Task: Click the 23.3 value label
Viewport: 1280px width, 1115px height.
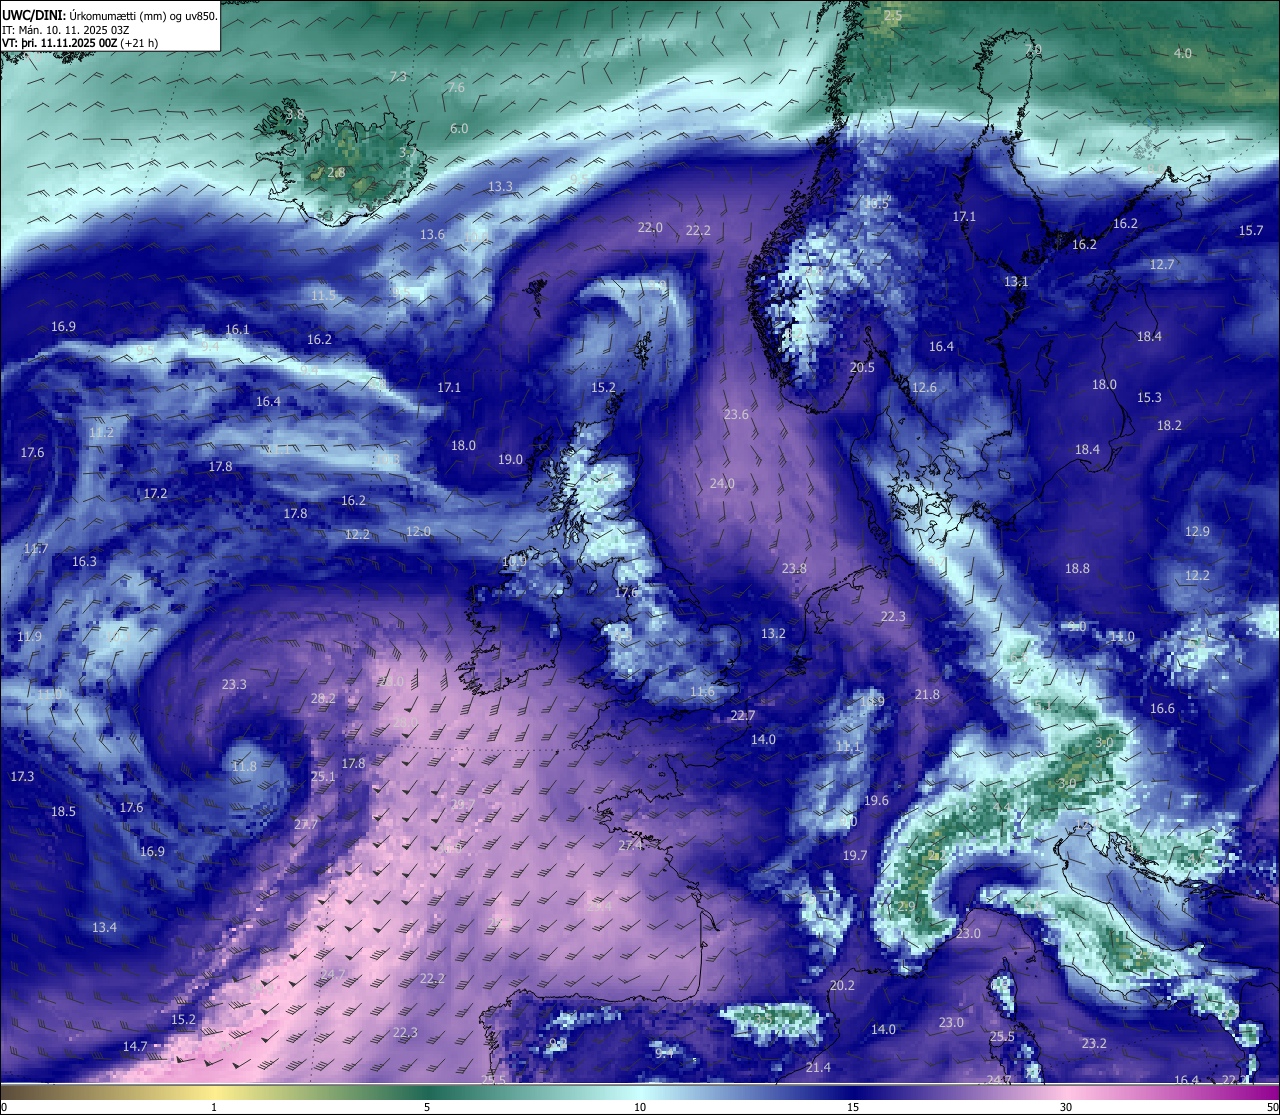Action: pos(233,684)
